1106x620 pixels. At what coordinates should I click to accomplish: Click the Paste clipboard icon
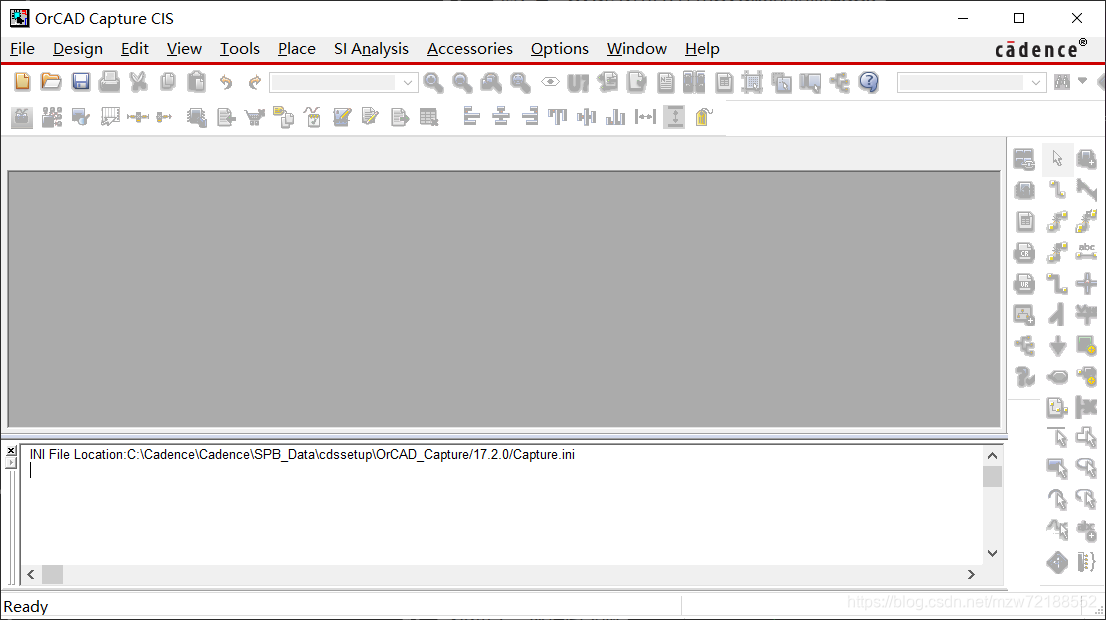(196, 82)
